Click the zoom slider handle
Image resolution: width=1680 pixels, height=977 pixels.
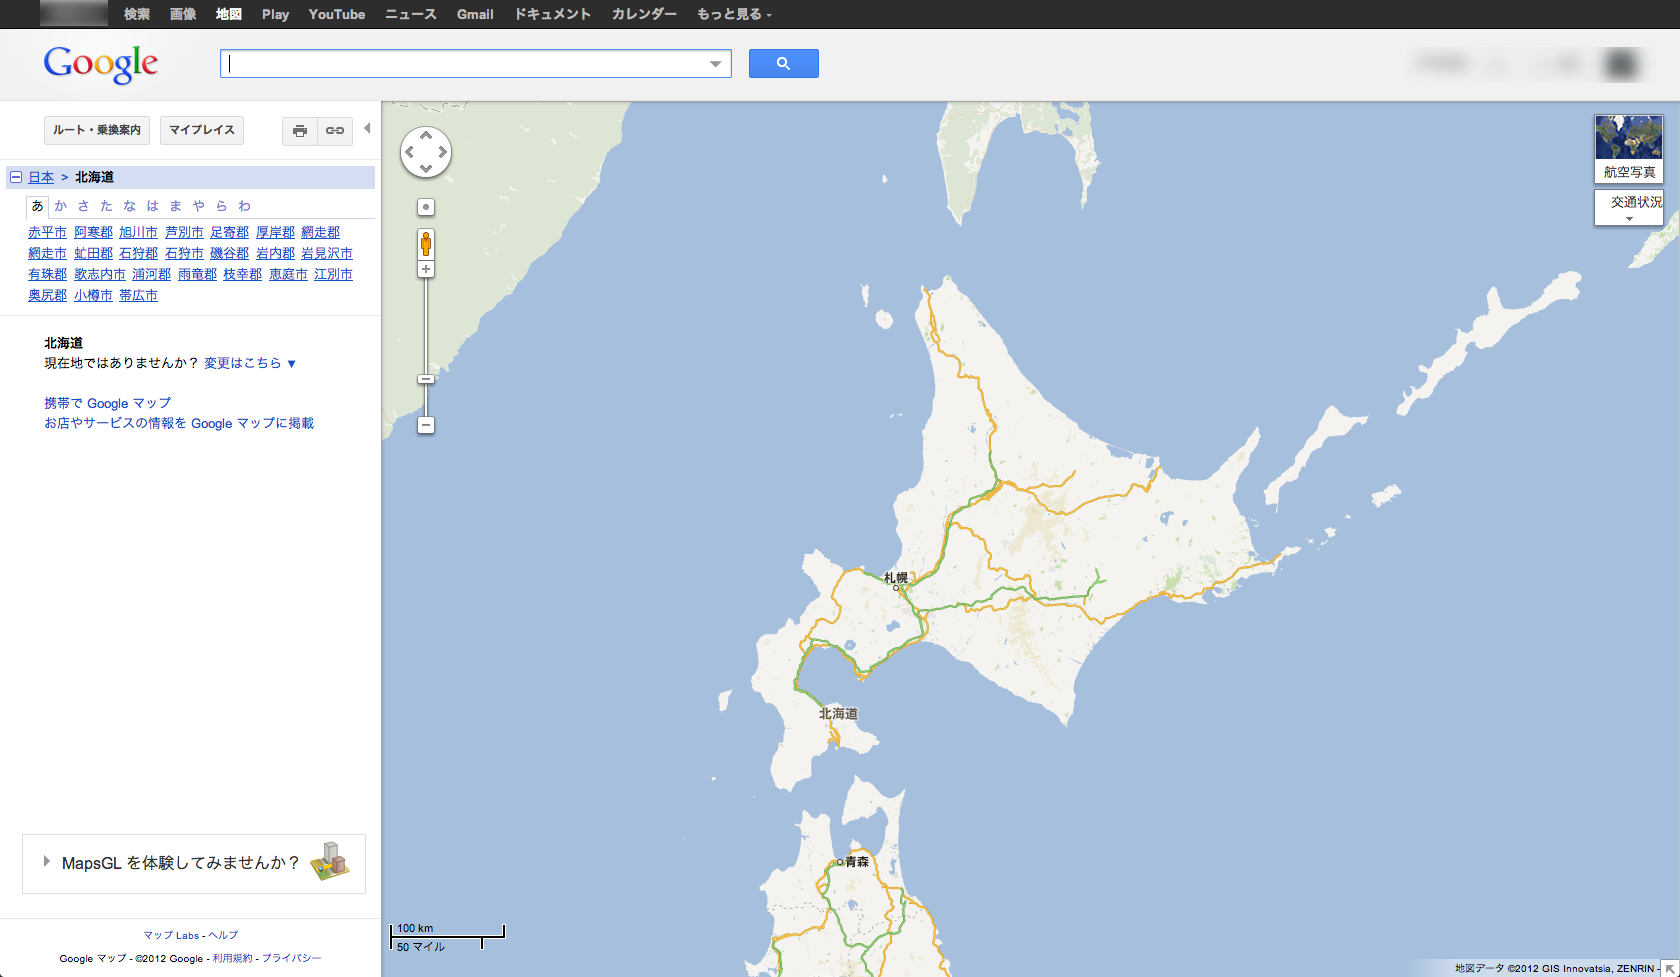tap(426, 379)
